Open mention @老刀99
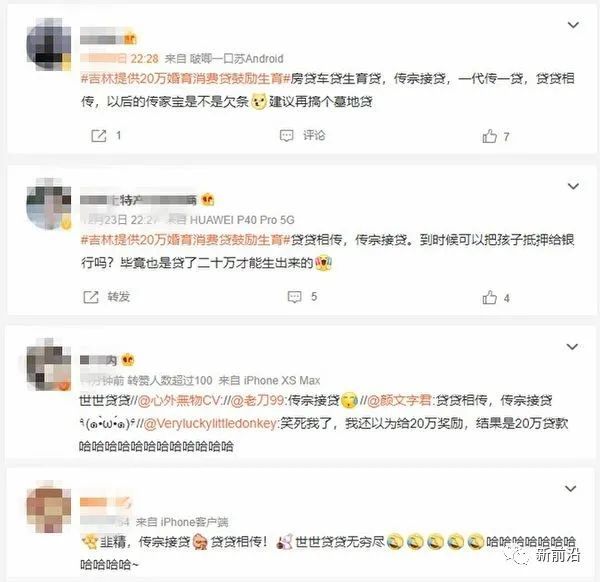Image resolution: width=600 pixels, height=582 pixels. coord(258,401)
